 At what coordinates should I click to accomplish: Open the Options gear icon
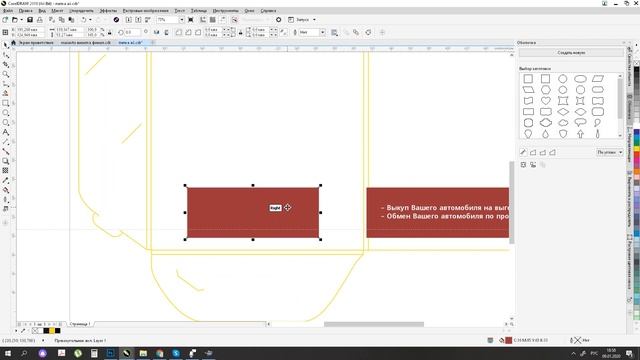278,20
